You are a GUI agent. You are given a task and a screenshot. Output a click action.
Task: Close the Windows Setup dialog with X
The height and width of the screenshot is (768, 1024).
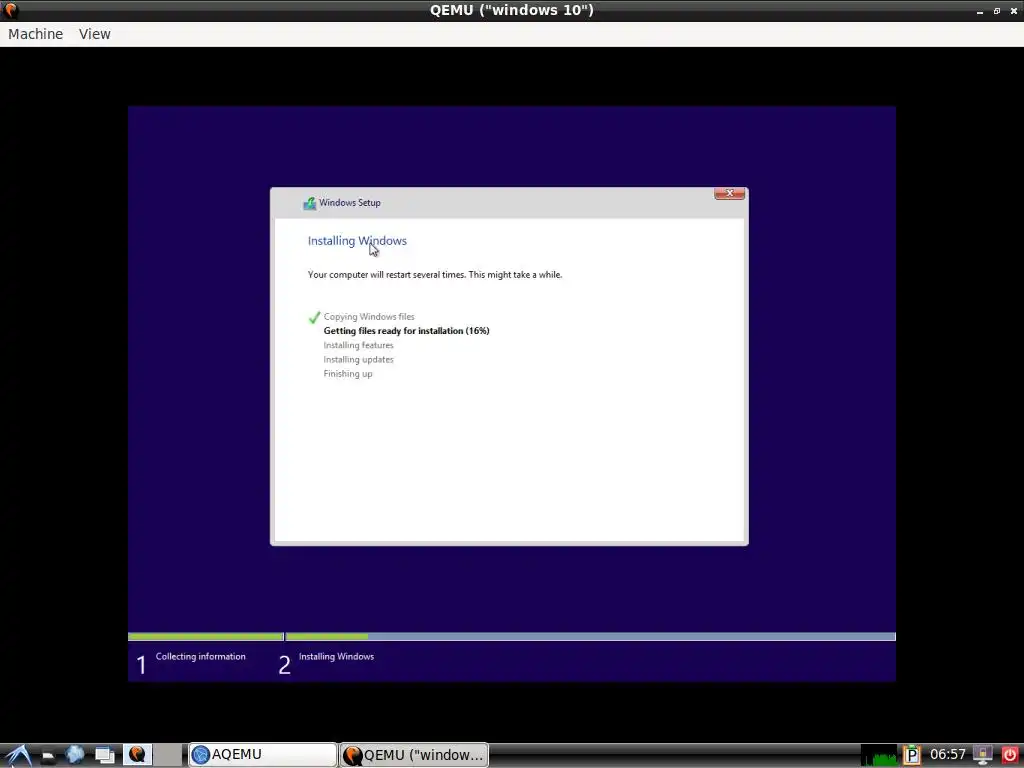(x=729, y=194)
